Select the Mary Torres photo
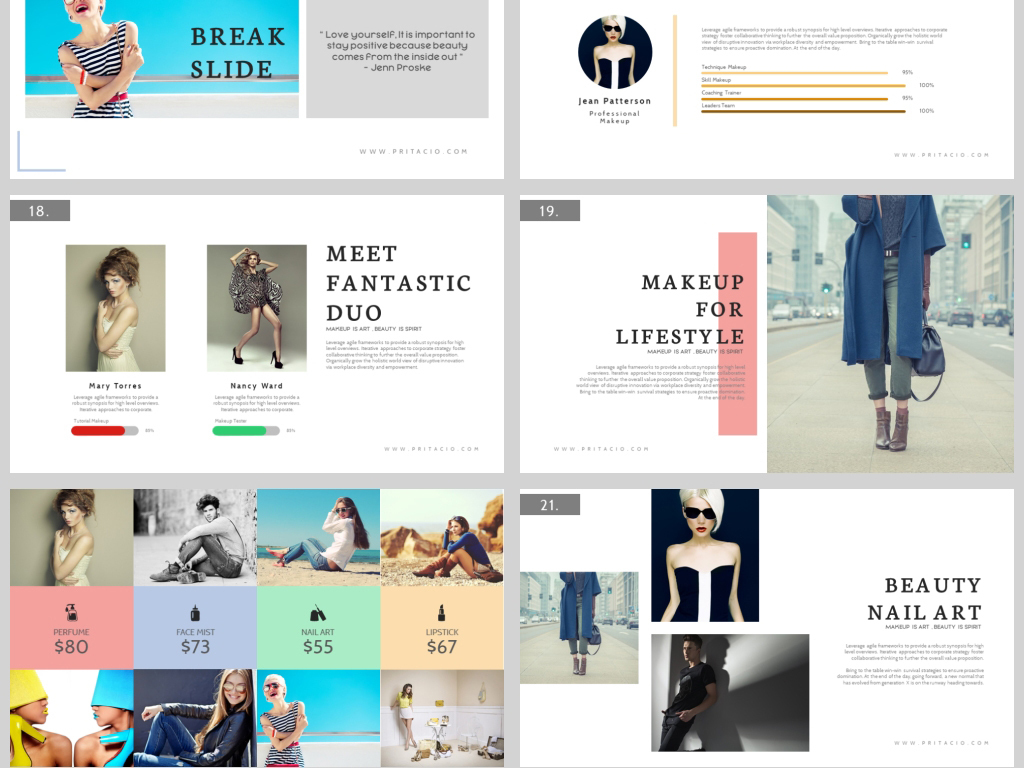 pyautogui.click(x=115, y=308)
